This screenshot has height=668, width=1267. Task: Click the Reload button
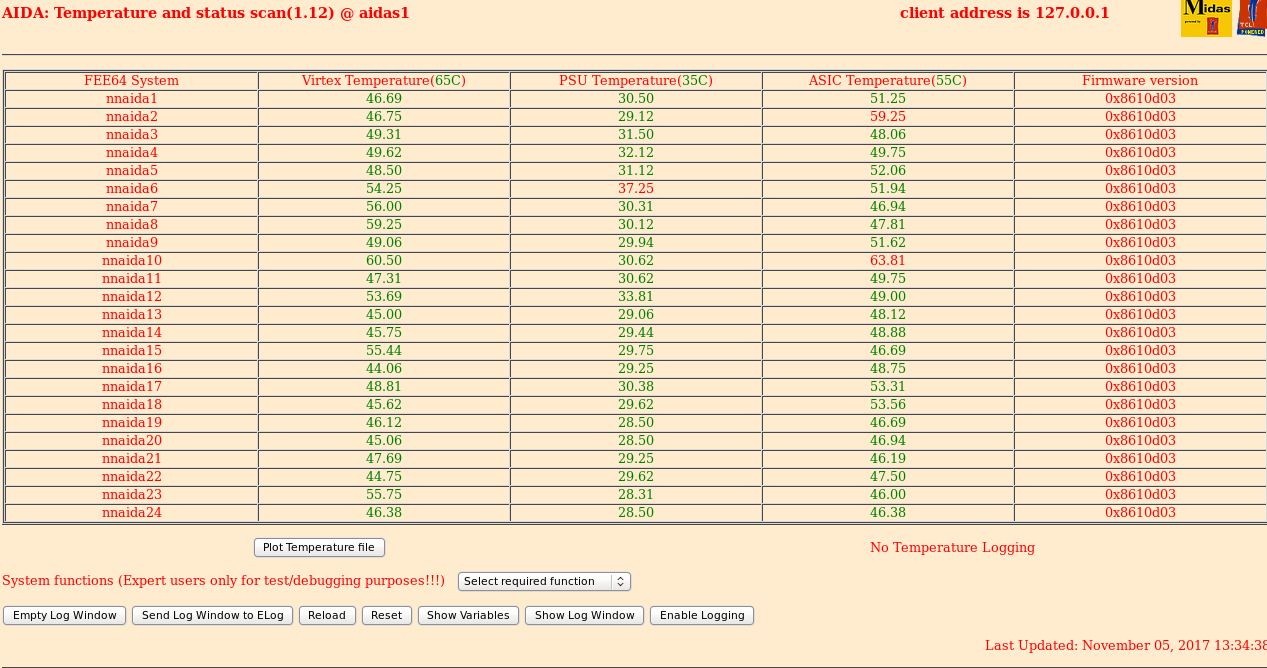click(327, 615)
